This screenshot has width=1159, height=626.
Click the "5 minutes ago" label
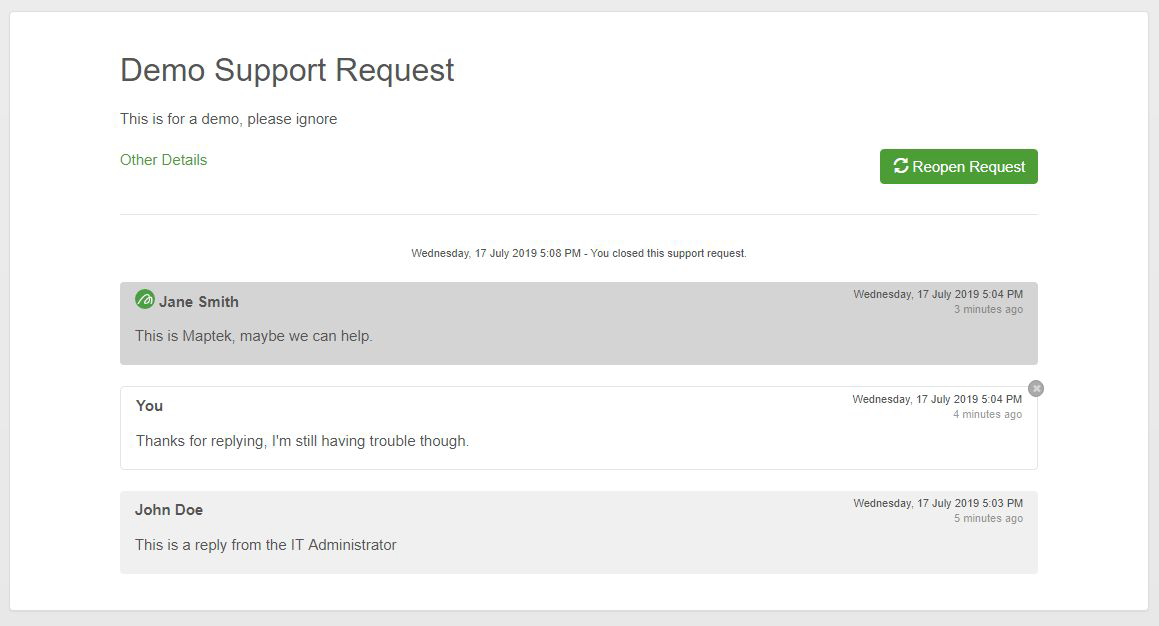[x=987, y=519]
